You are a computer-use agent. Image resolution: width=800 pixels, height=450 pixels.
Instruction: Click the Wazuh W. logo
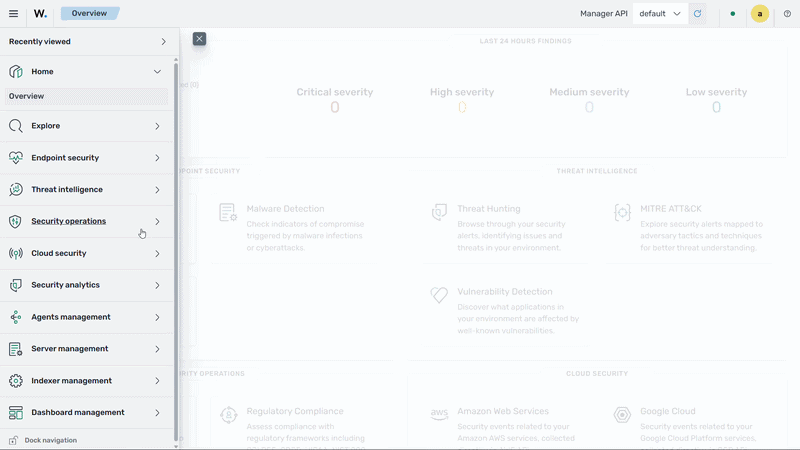click(x=40, y=14)
